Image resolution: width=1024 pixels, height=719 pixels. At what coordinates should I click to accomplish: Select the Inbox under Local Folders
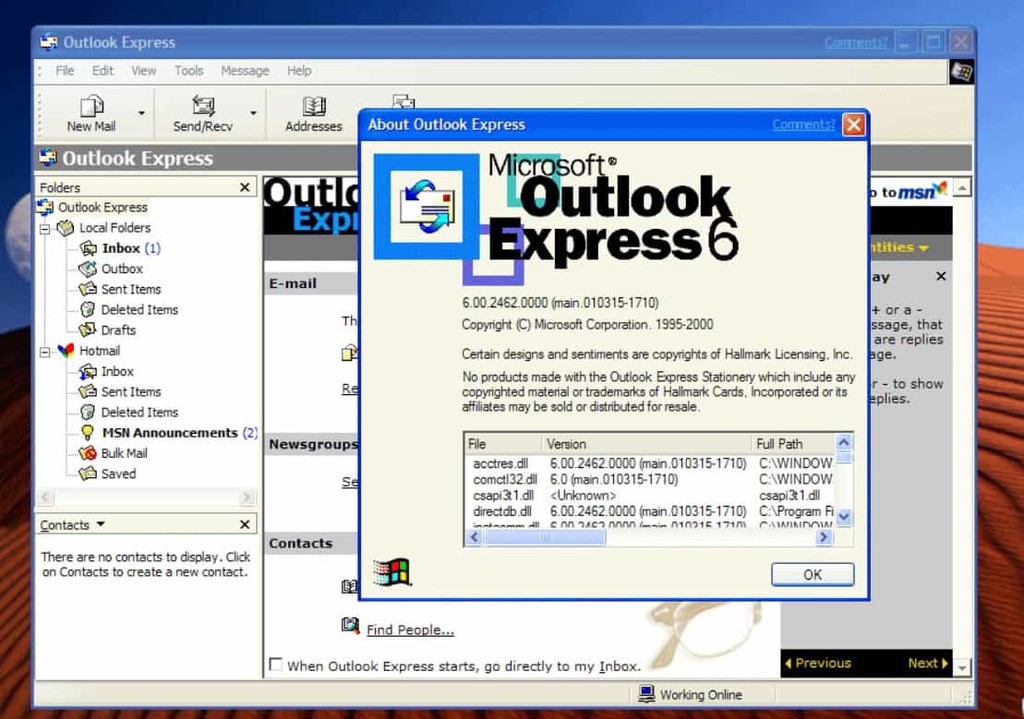pyautogui.click(x=118, y=248)
